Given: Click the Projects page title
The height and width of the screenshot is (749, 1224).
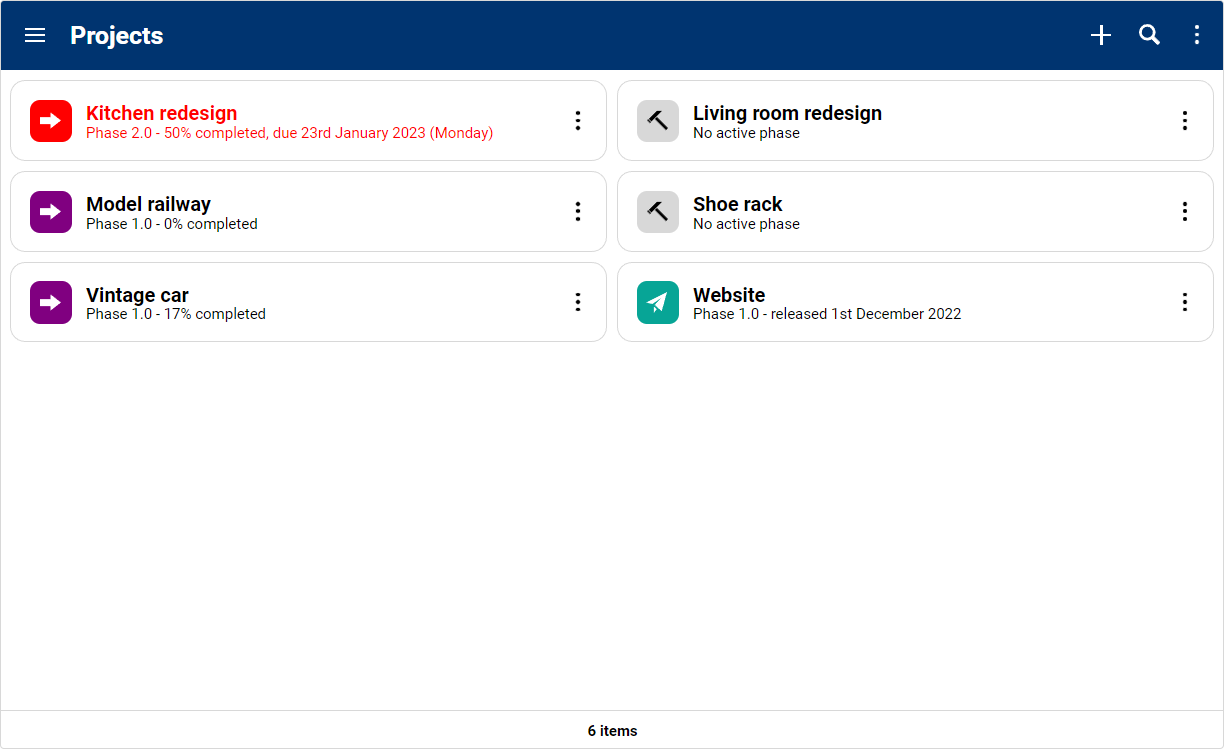Looking at the screenshot, I should (x=117, y=36).
